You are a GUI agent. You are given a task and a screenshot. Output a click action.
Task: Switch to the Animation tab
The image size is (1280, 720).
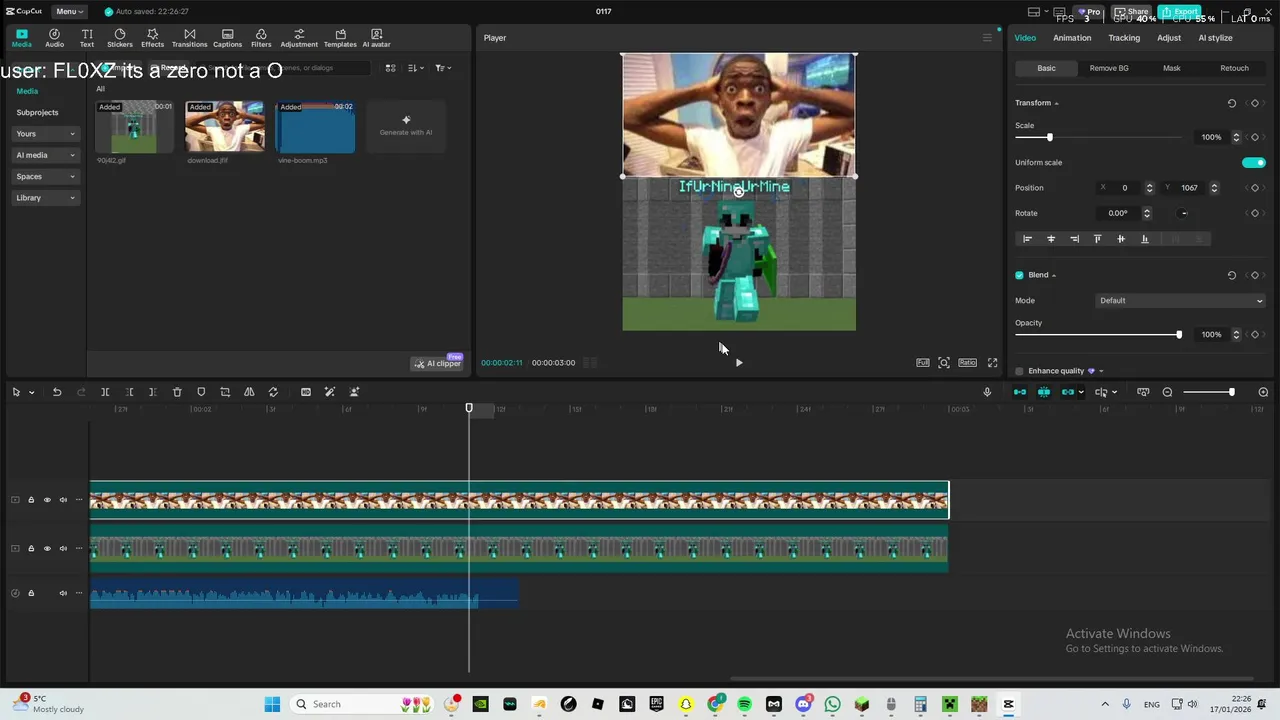[1072, 38]
